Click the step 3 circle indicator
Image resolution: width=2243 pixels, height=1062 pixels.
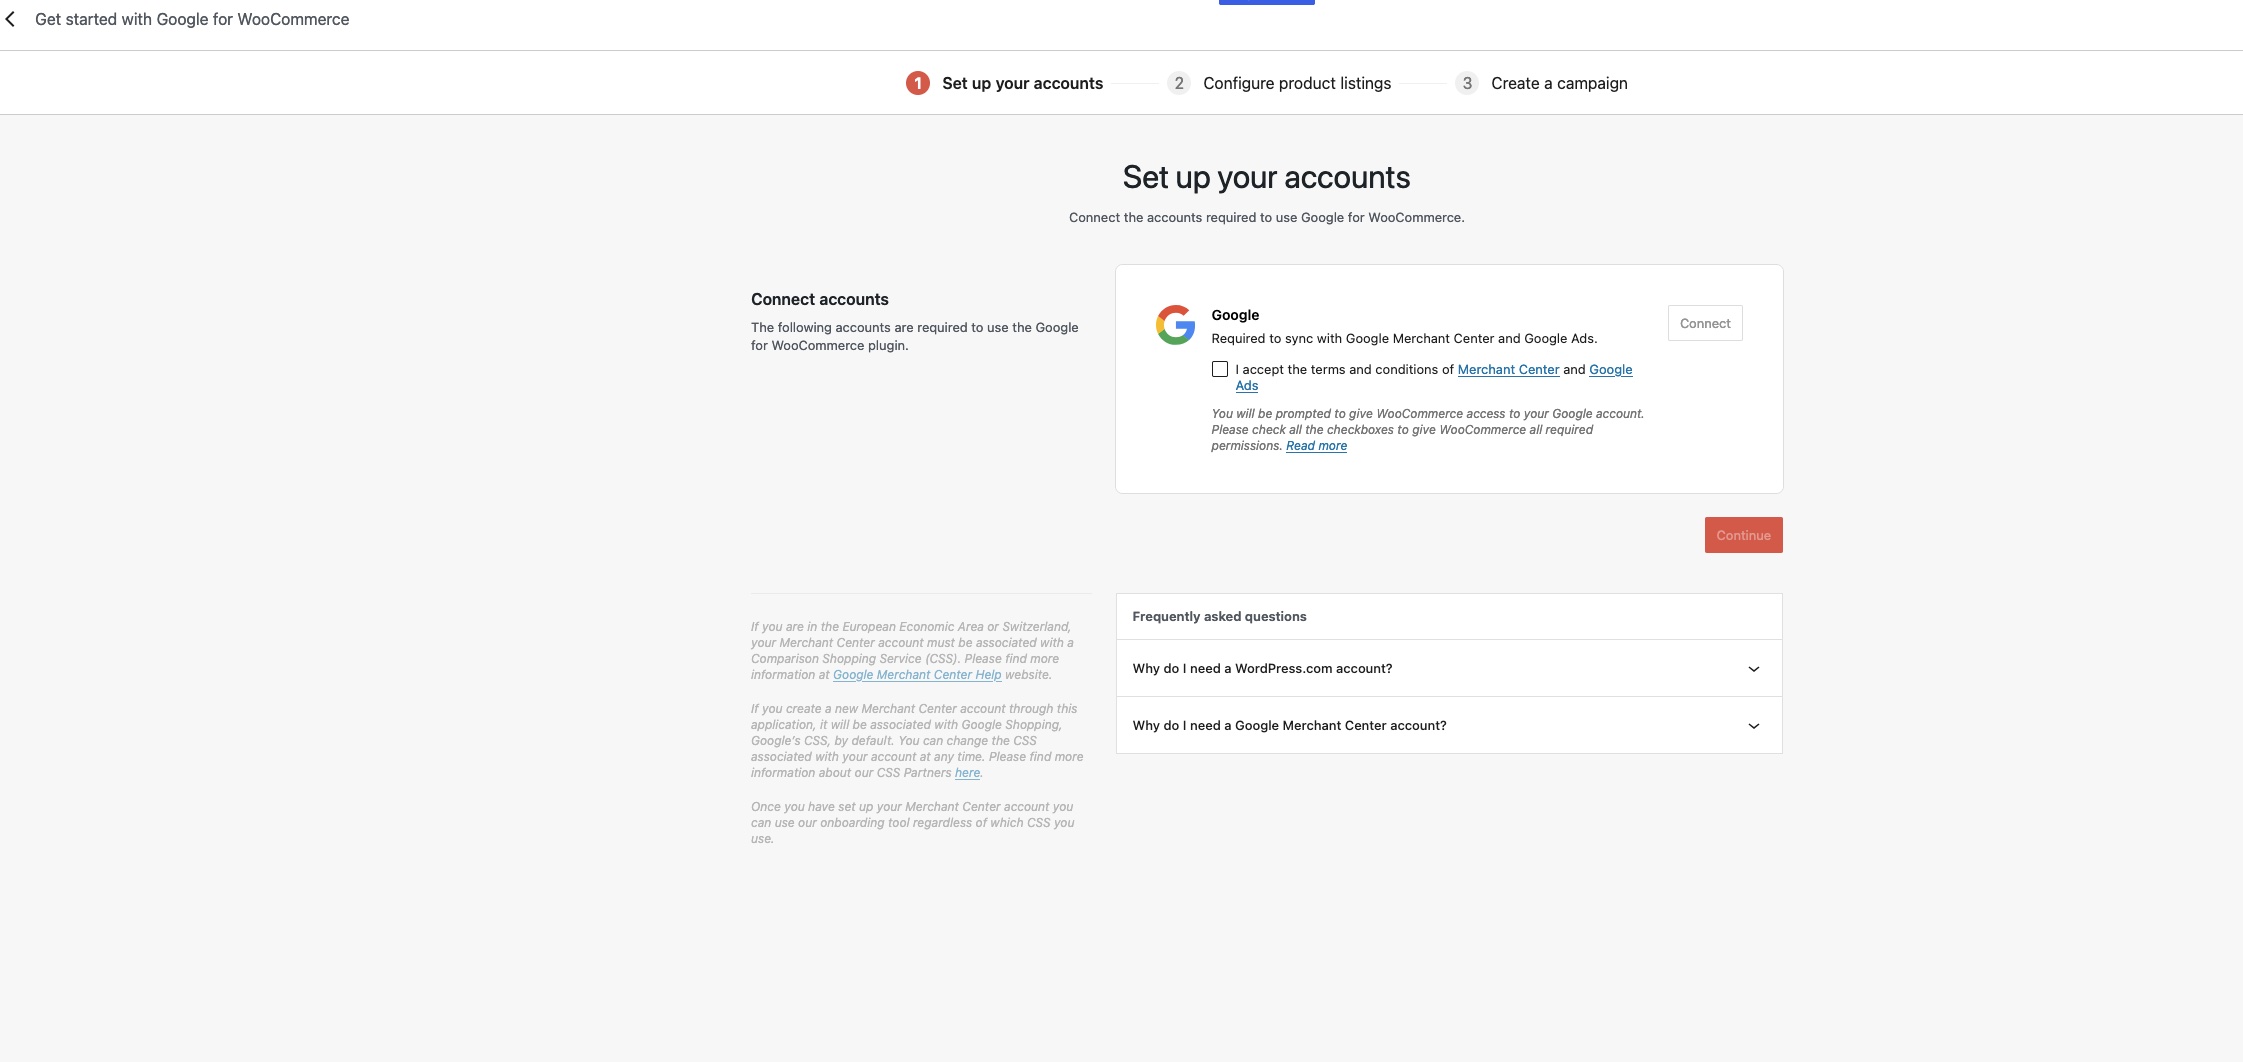coord(1467,83)
